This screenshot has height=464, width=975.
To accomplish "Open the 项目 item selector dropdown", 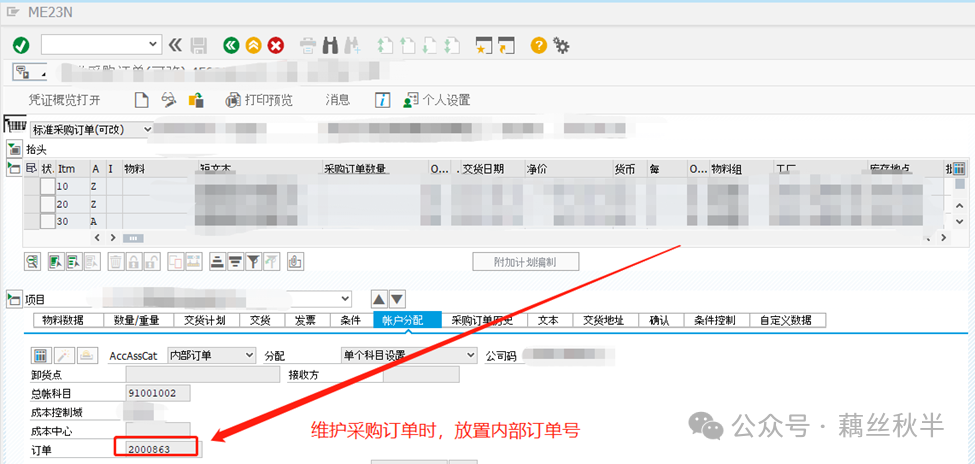I will tap(346, 299).
